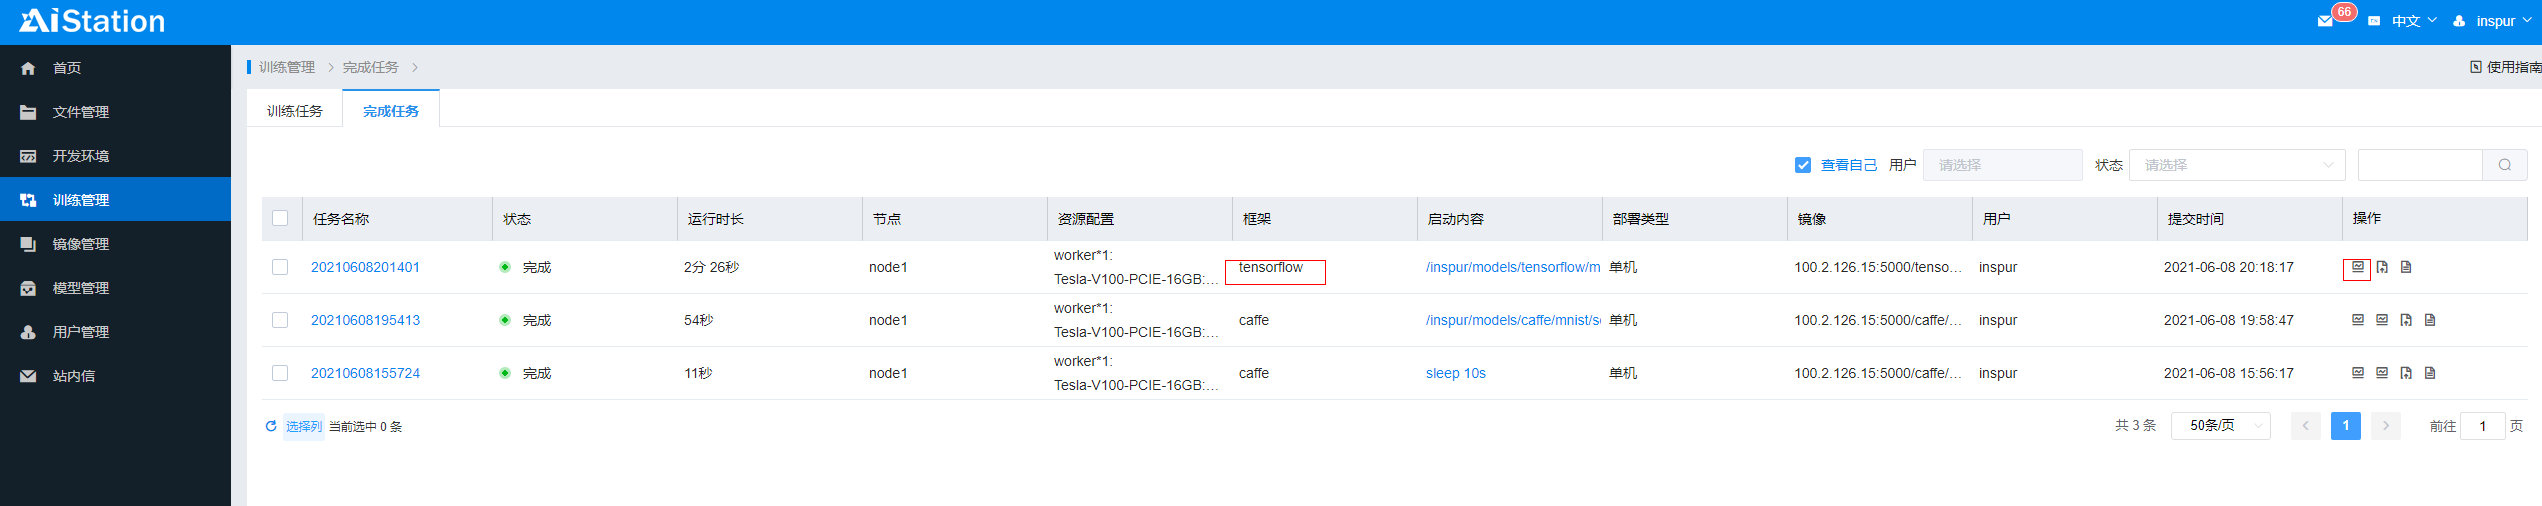
Task: Select the checkbox for task 20210608195413
Action: coord(280,320)
